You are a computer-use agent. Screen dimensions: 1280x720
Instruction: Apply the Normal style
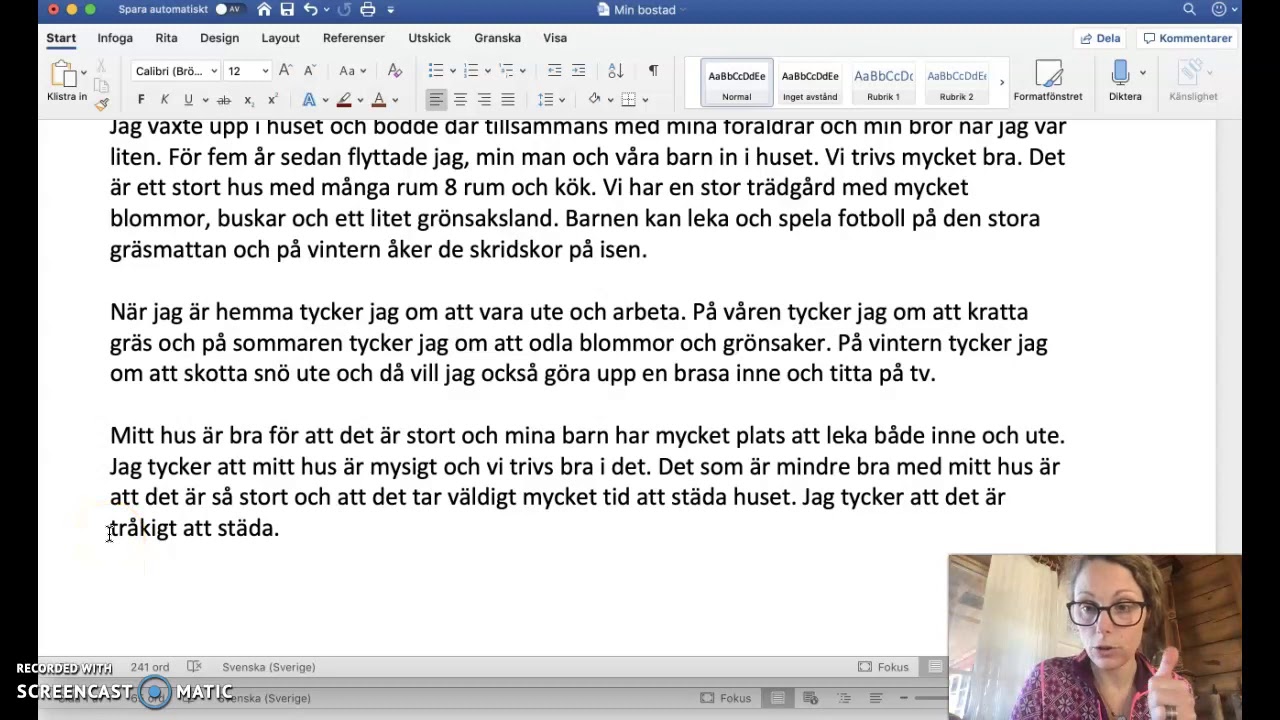(737, 82)
